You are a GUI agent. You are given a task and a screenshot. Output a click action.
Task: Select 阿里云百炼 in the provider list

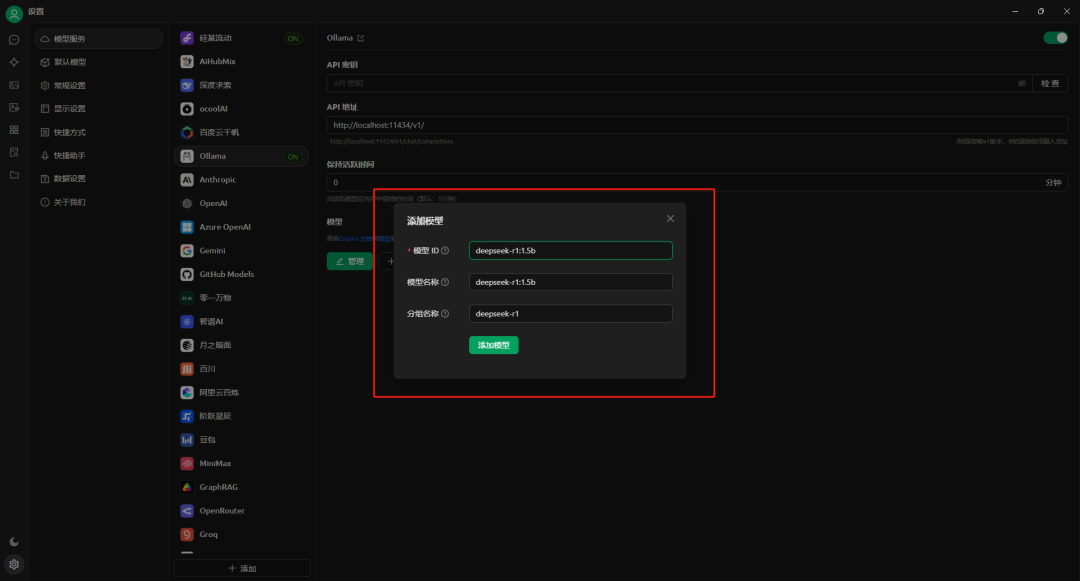tap(241, 392)
